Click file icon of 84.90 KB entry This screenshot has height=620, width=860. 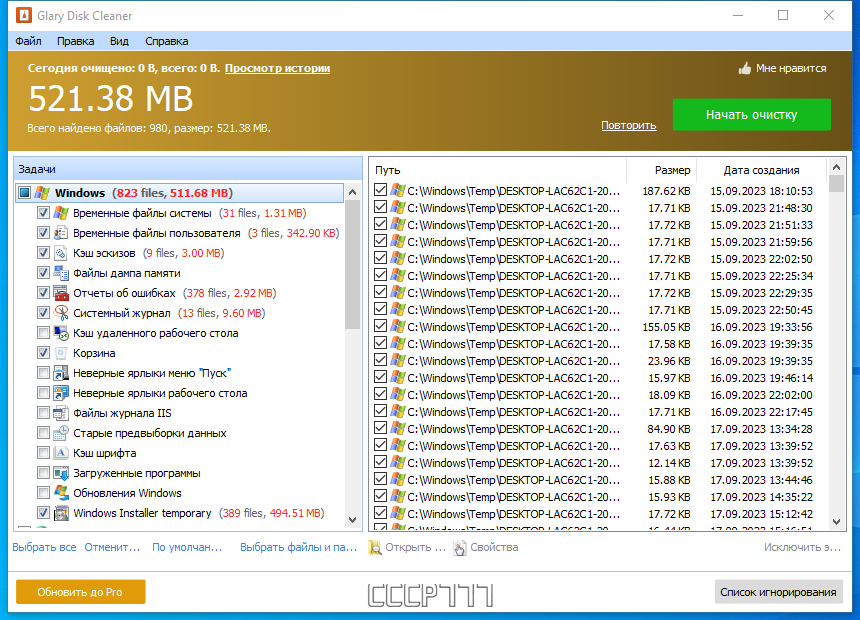pyautogui.click(x=398, y=429)
